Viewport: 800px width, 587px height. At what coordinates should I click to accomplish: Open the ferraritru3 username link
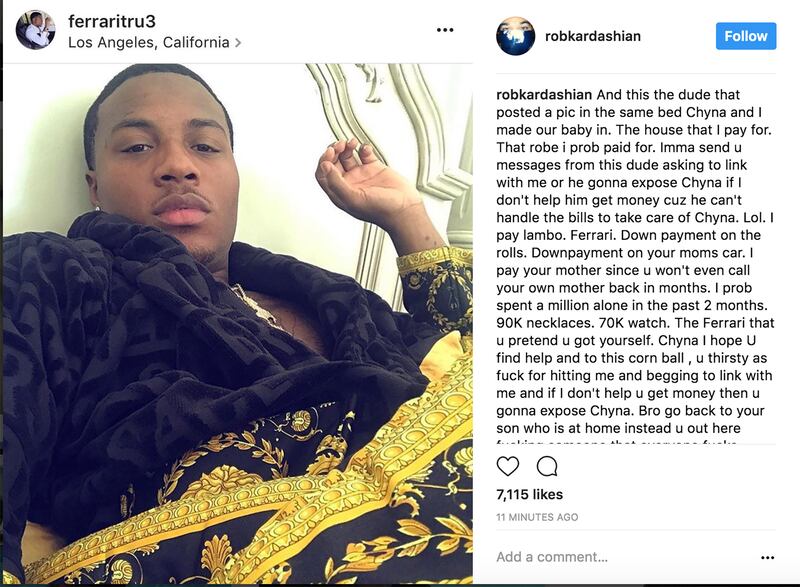[112, 21]
